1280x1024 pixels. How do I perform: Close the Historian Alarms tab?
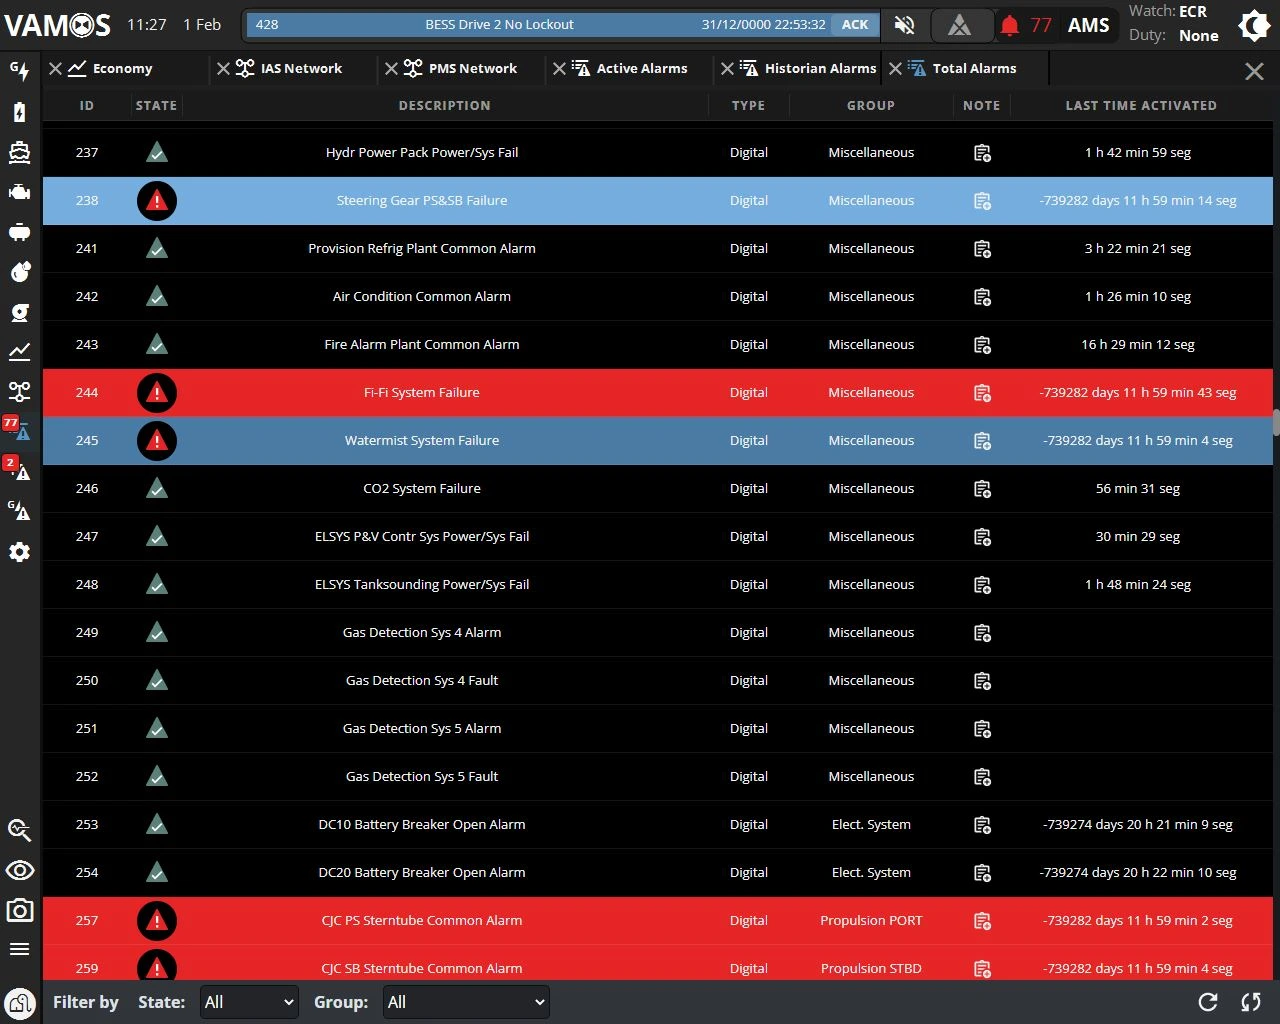click(x=727, y=68)
